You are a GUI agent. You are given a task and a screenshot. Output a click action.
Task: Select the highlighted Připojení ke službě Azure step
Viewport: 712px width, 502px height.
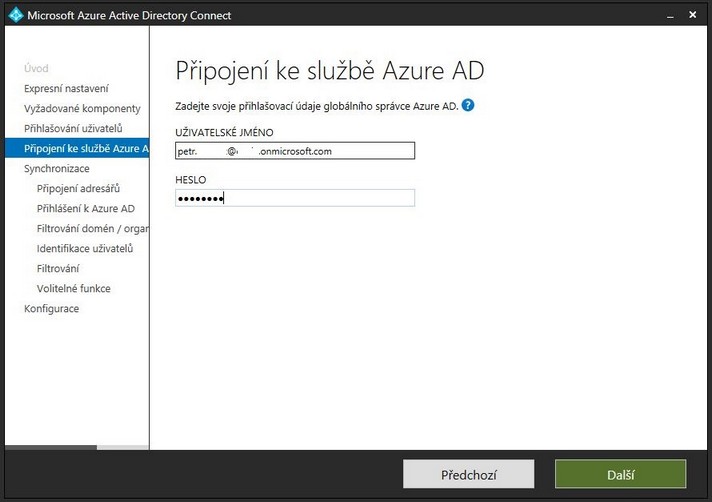77,148
